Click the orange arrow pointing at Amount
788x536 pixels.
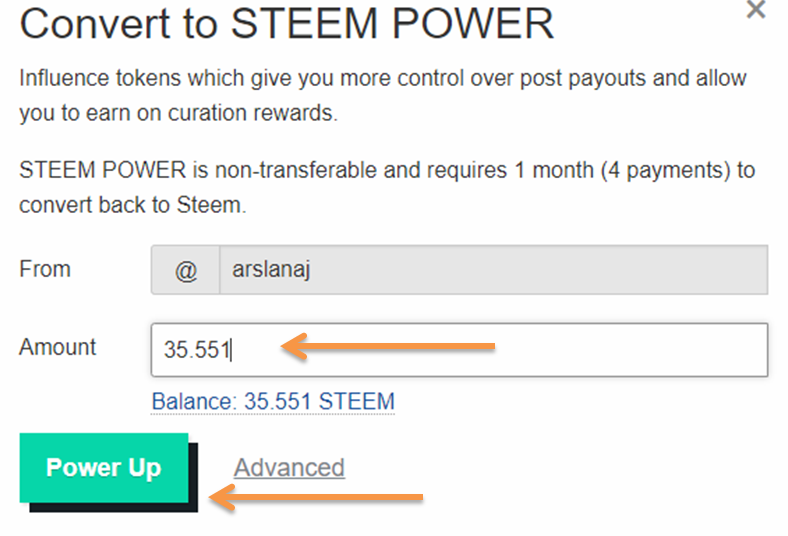388,347
